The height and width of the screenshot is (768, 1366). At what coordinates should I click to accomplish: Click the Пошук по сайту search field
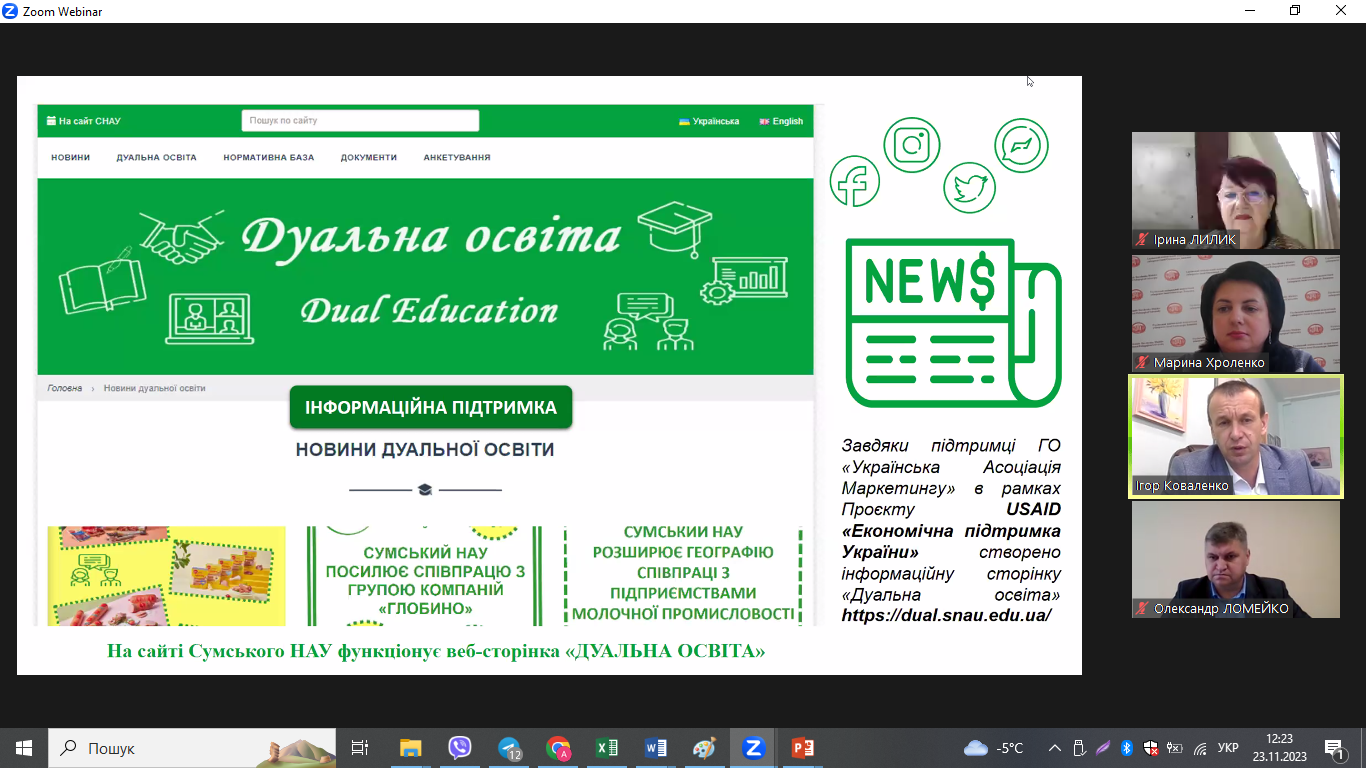(x=360, y=121)
